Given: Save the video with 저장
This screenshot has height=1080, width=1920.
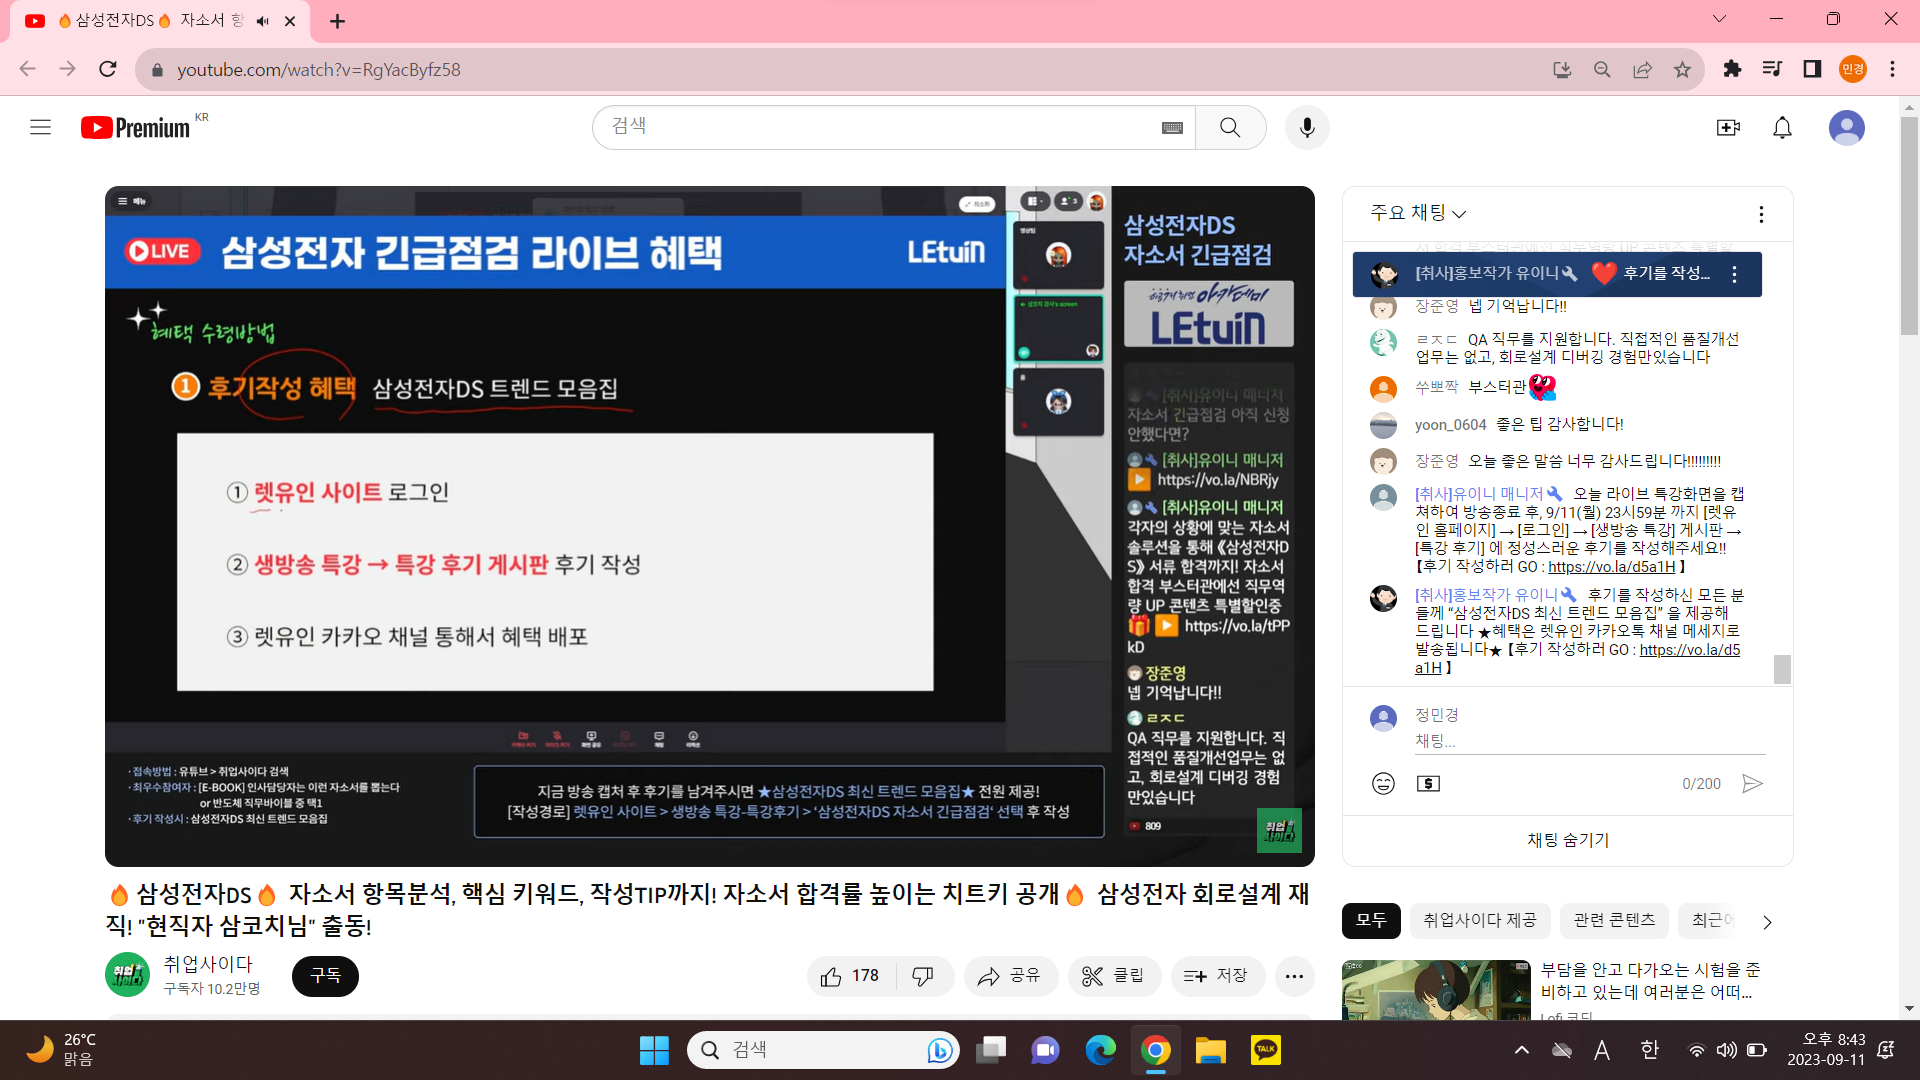Looking at the screenshot, I should pyautogui.click(x=1217, y=976).
